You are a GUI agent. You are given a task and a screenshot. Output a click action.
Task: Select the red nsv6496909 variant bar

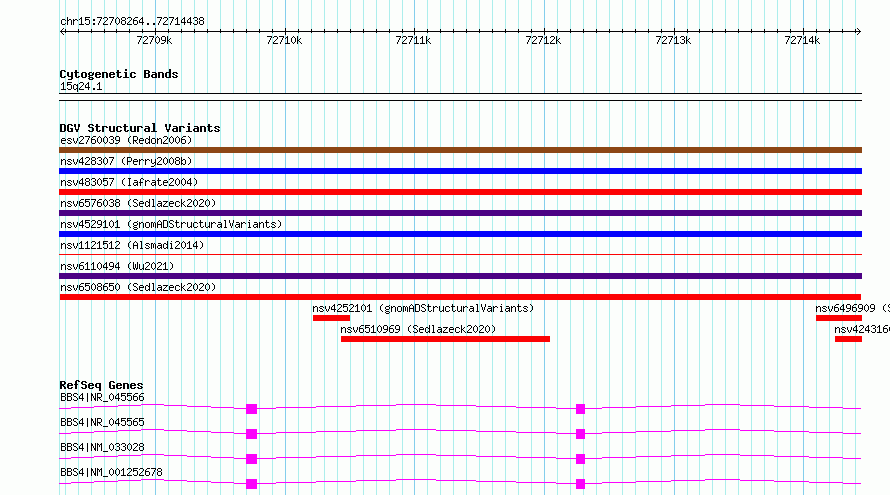click(839, 318)
